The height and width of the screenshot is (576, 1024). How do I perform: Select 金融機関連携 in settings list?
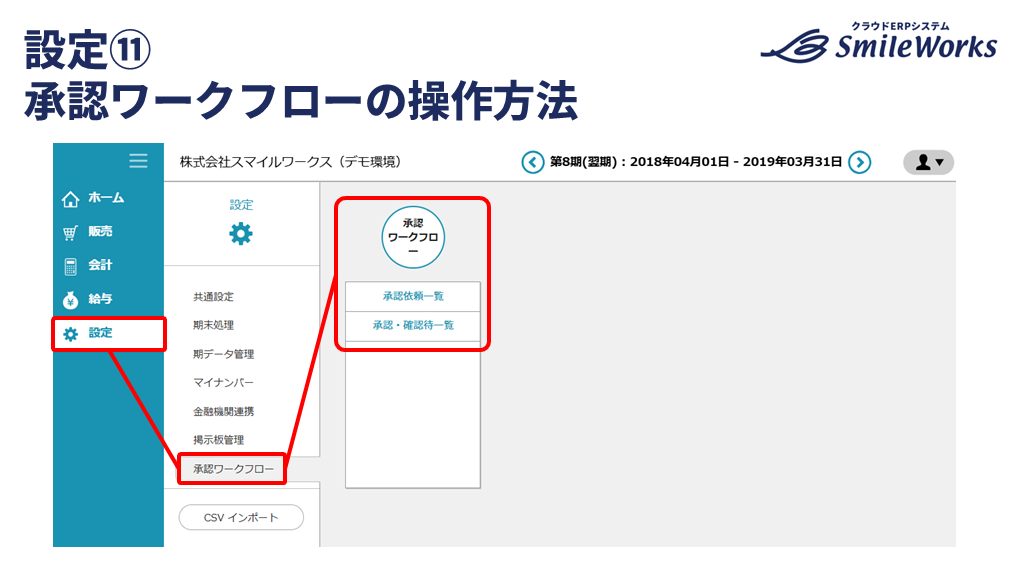click(x=223, y=411)
